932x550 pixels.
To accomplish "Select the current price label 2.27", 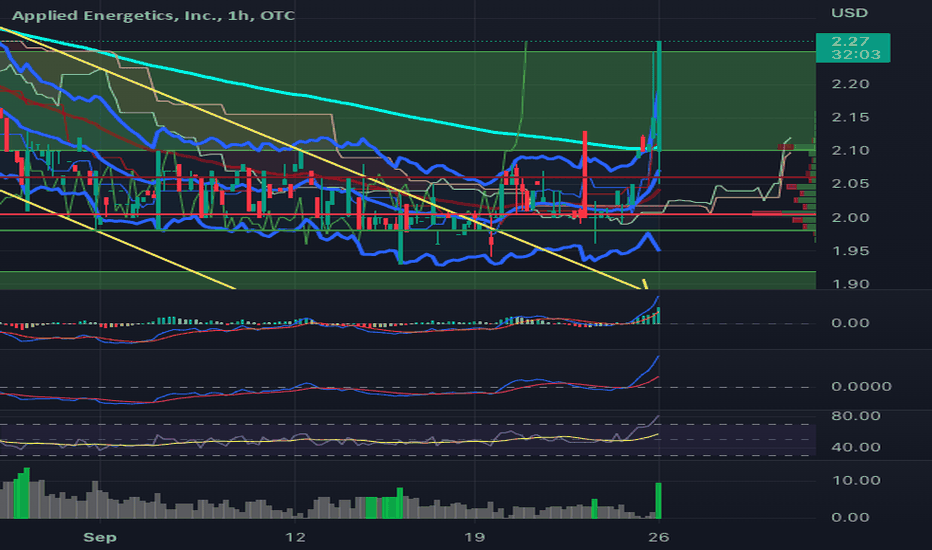I will pos(851,41).
